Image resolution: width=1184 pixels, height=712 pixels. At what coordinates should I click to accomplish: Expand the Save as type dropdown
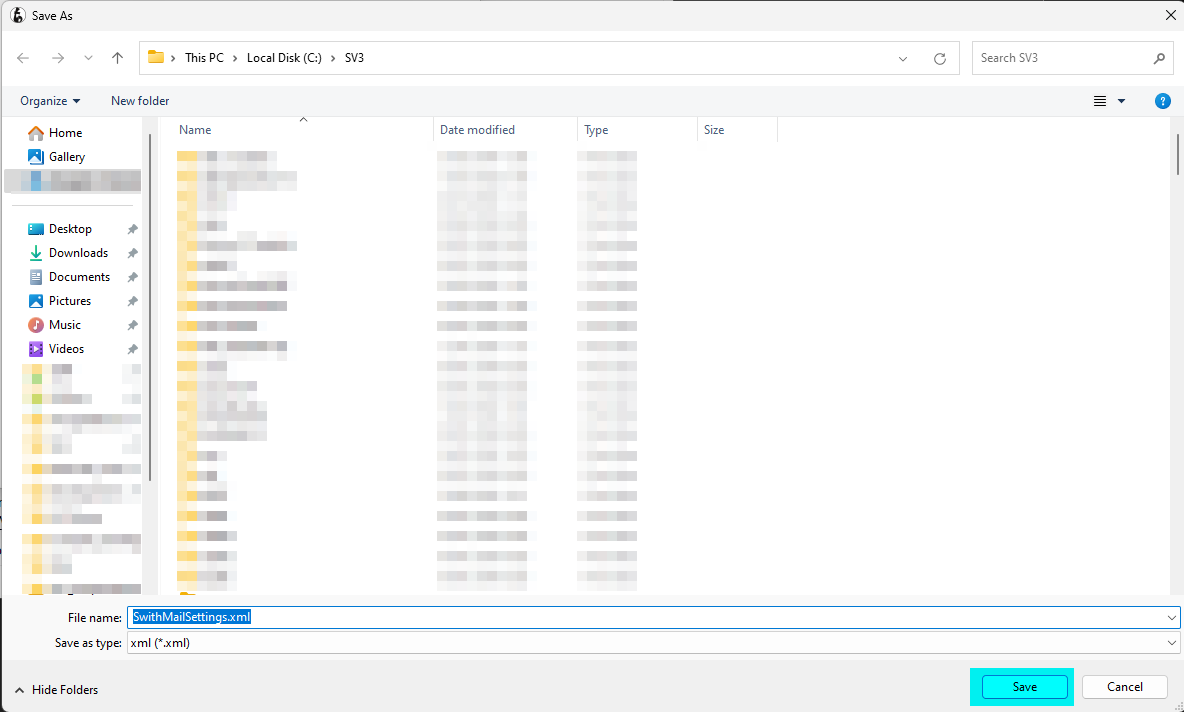[x=1172, y=643]
